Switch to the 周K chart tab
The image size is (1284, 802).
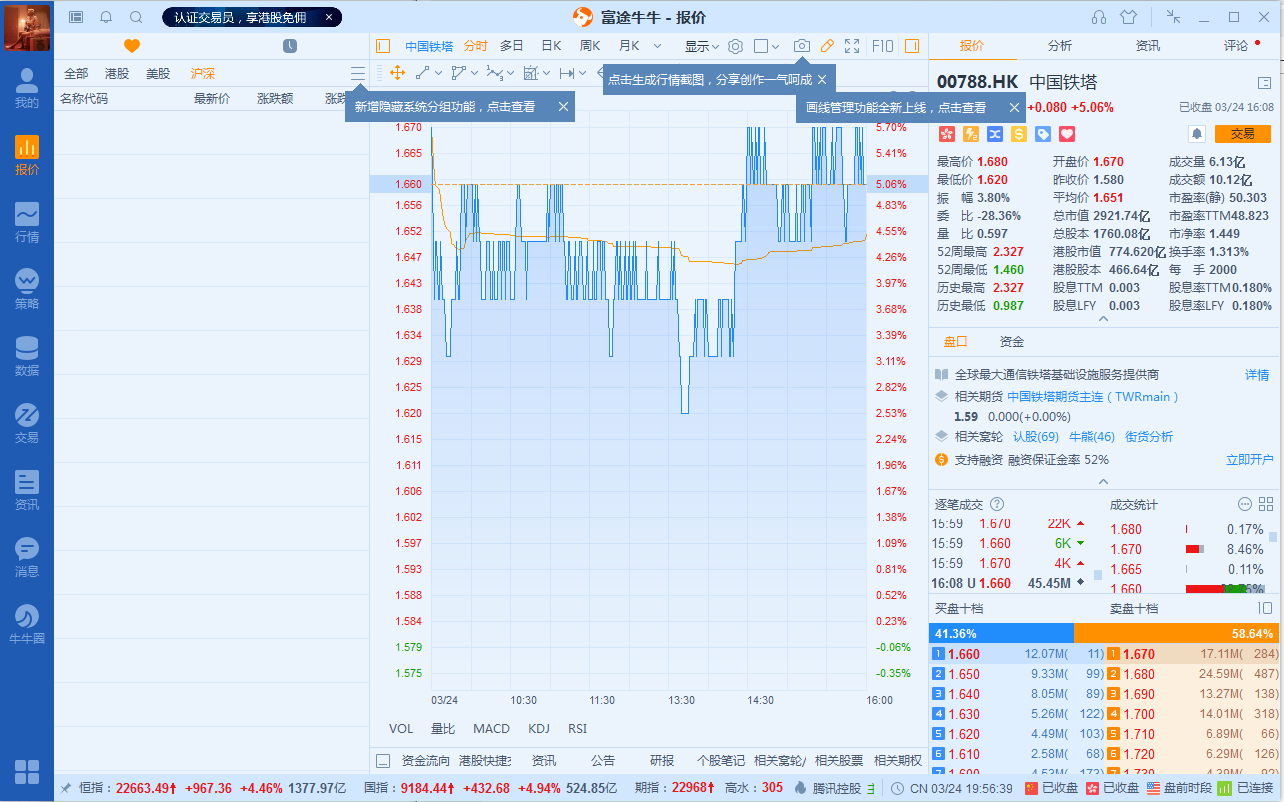[590, 46]
